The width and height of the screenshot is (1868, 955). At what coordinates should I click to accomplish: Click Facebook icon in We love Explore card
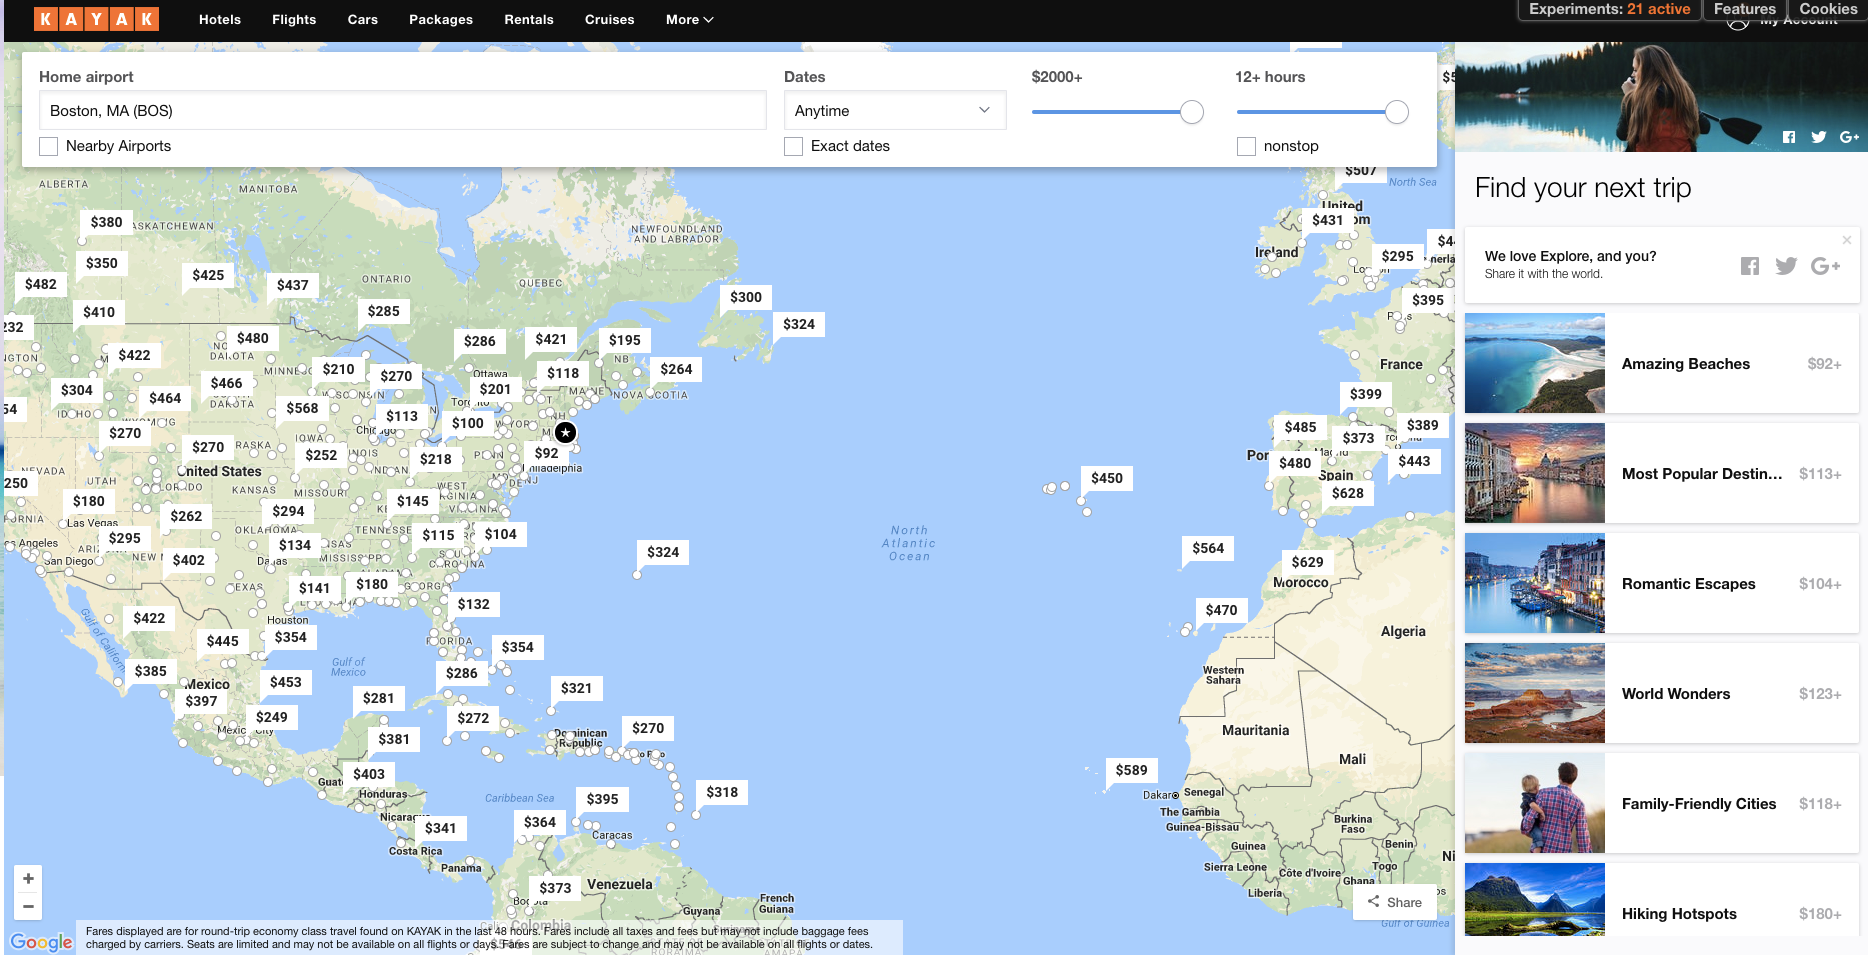[x=1750, y=265]
